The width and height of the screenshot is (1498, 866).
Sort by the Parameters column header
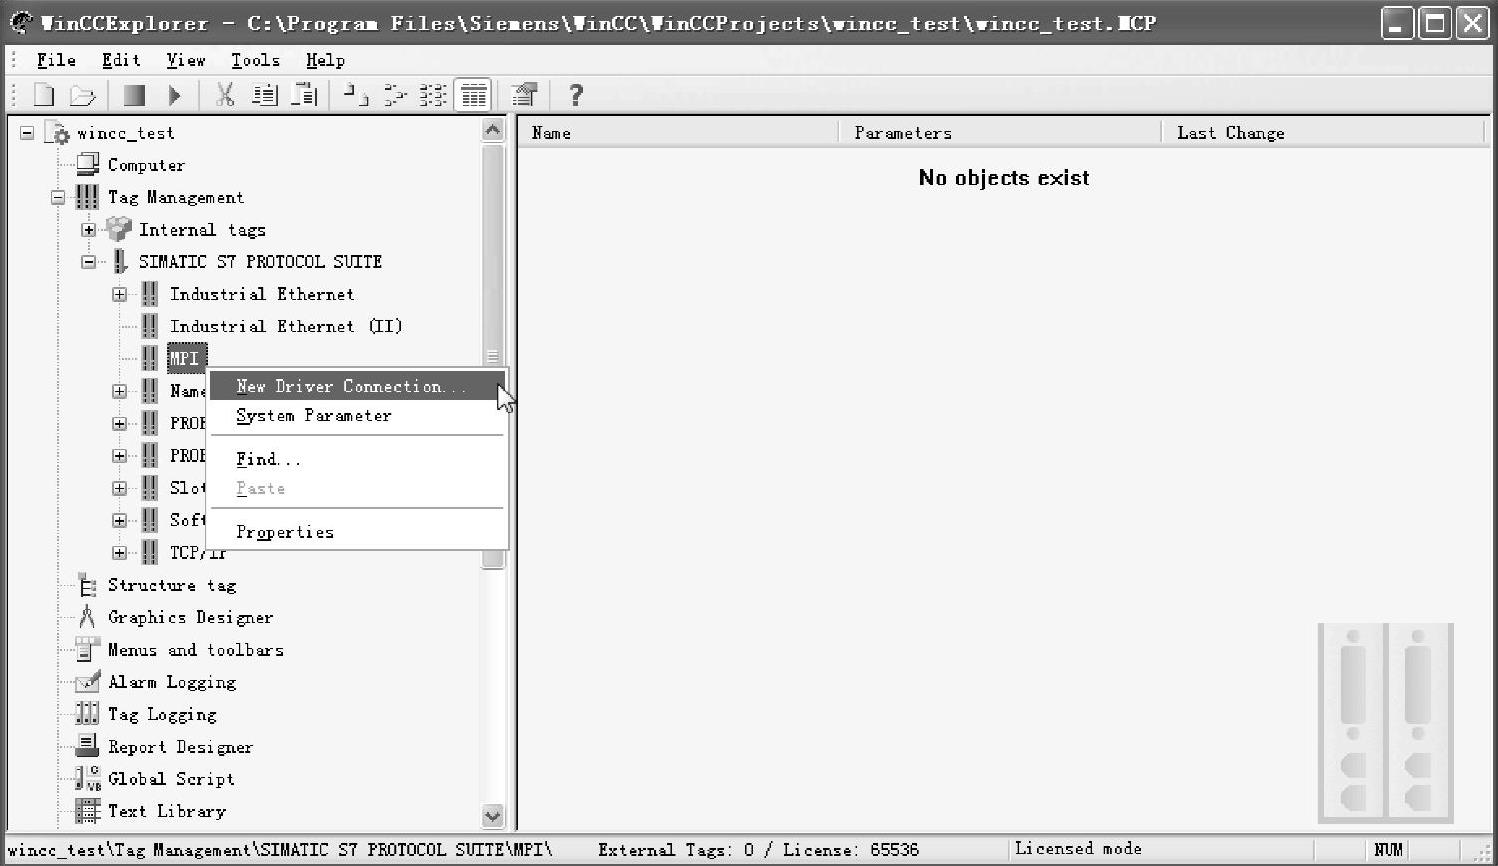click(1000, 132)
